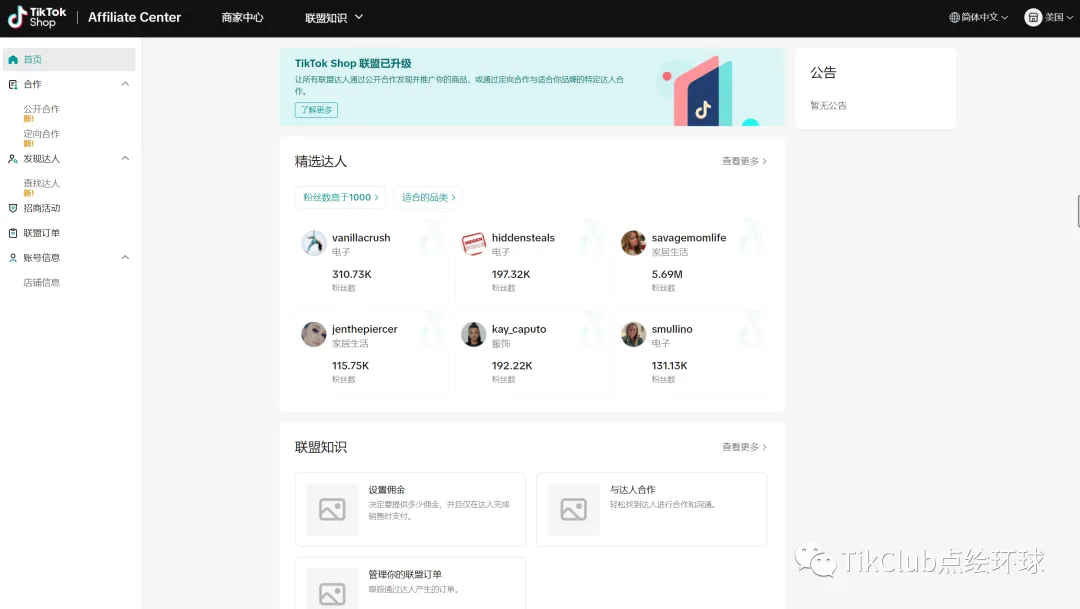Click the 暂无公告 announcement text
The image size is (1080, 609).
pyautogui.click(x=828, y=105)
